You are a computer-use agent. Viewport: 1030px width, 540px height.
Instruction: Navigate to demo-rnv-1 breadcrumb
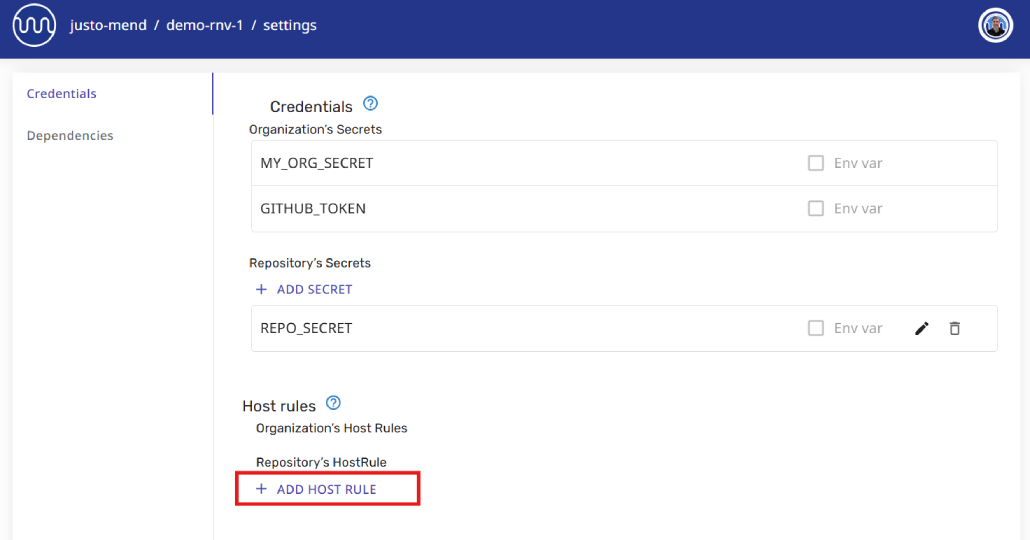[204, 25]
